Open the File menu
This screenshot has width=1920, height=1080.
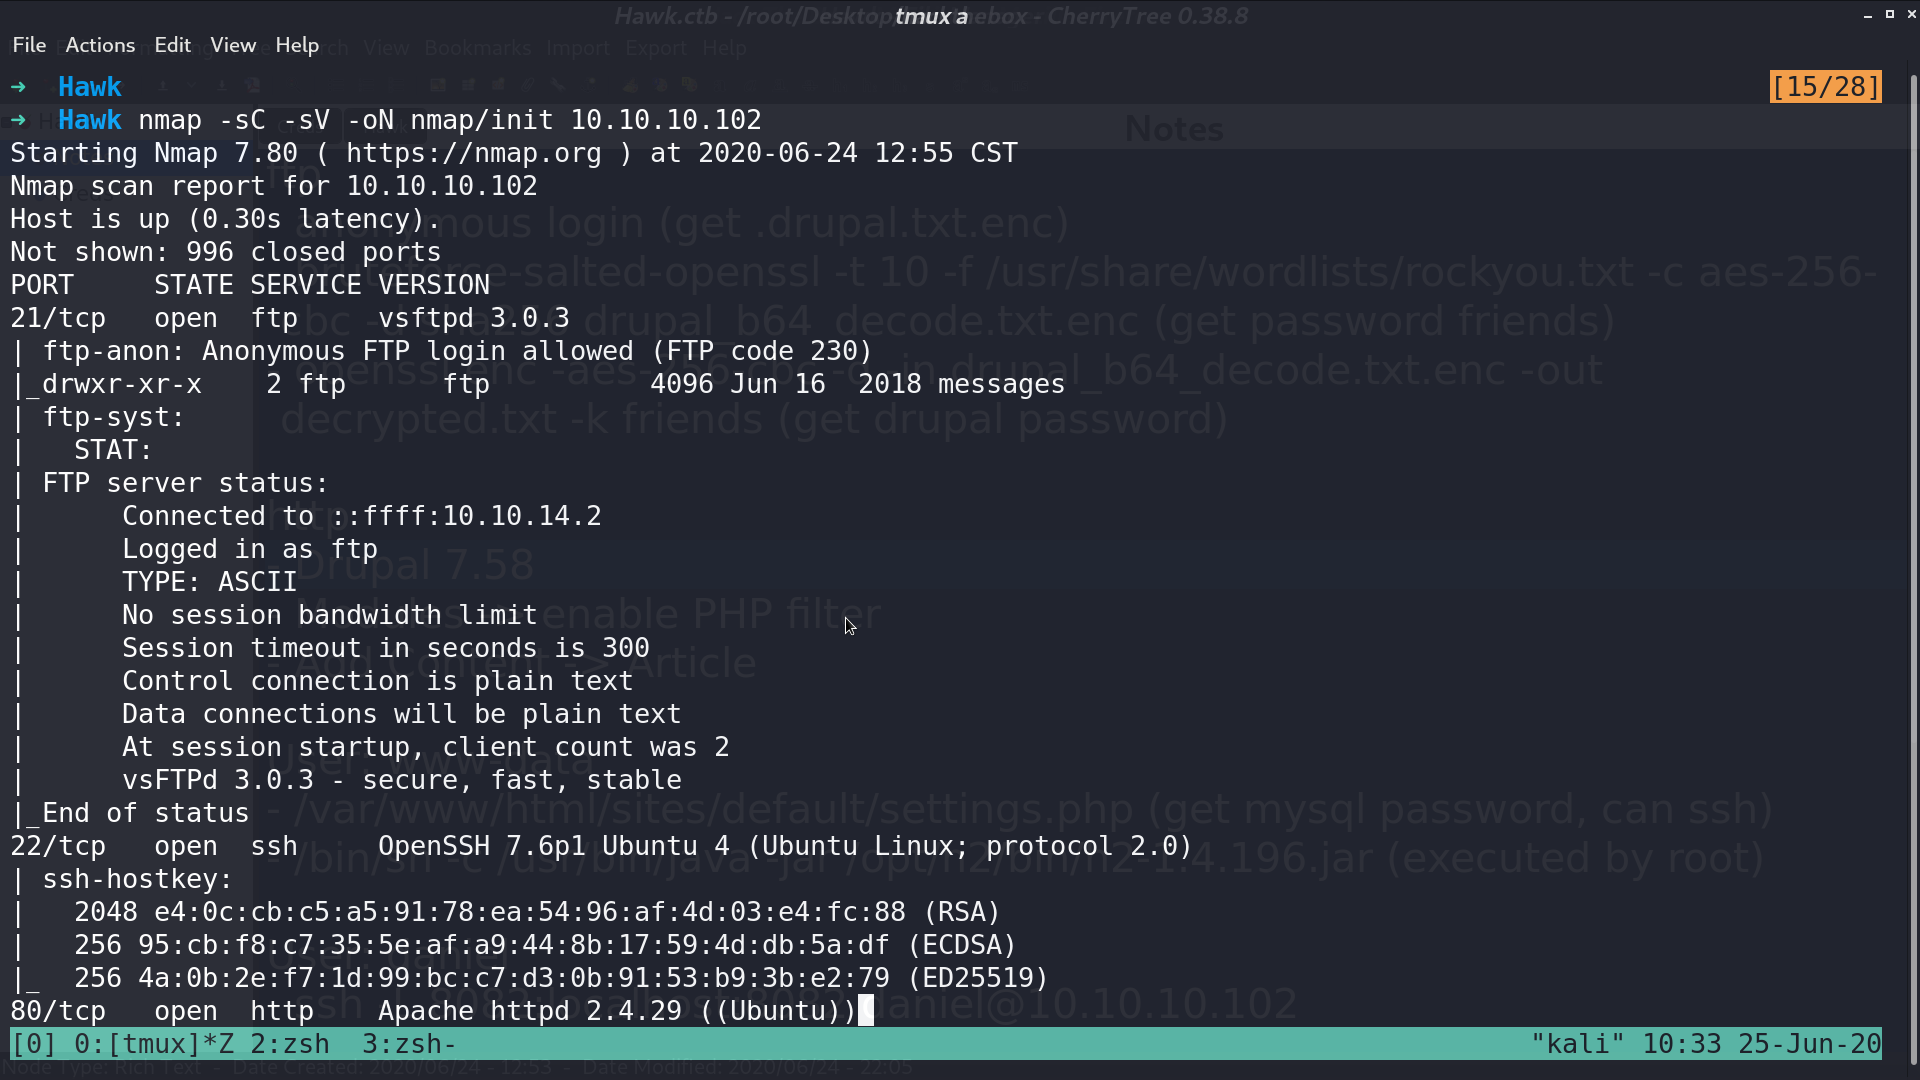[29, 45]
